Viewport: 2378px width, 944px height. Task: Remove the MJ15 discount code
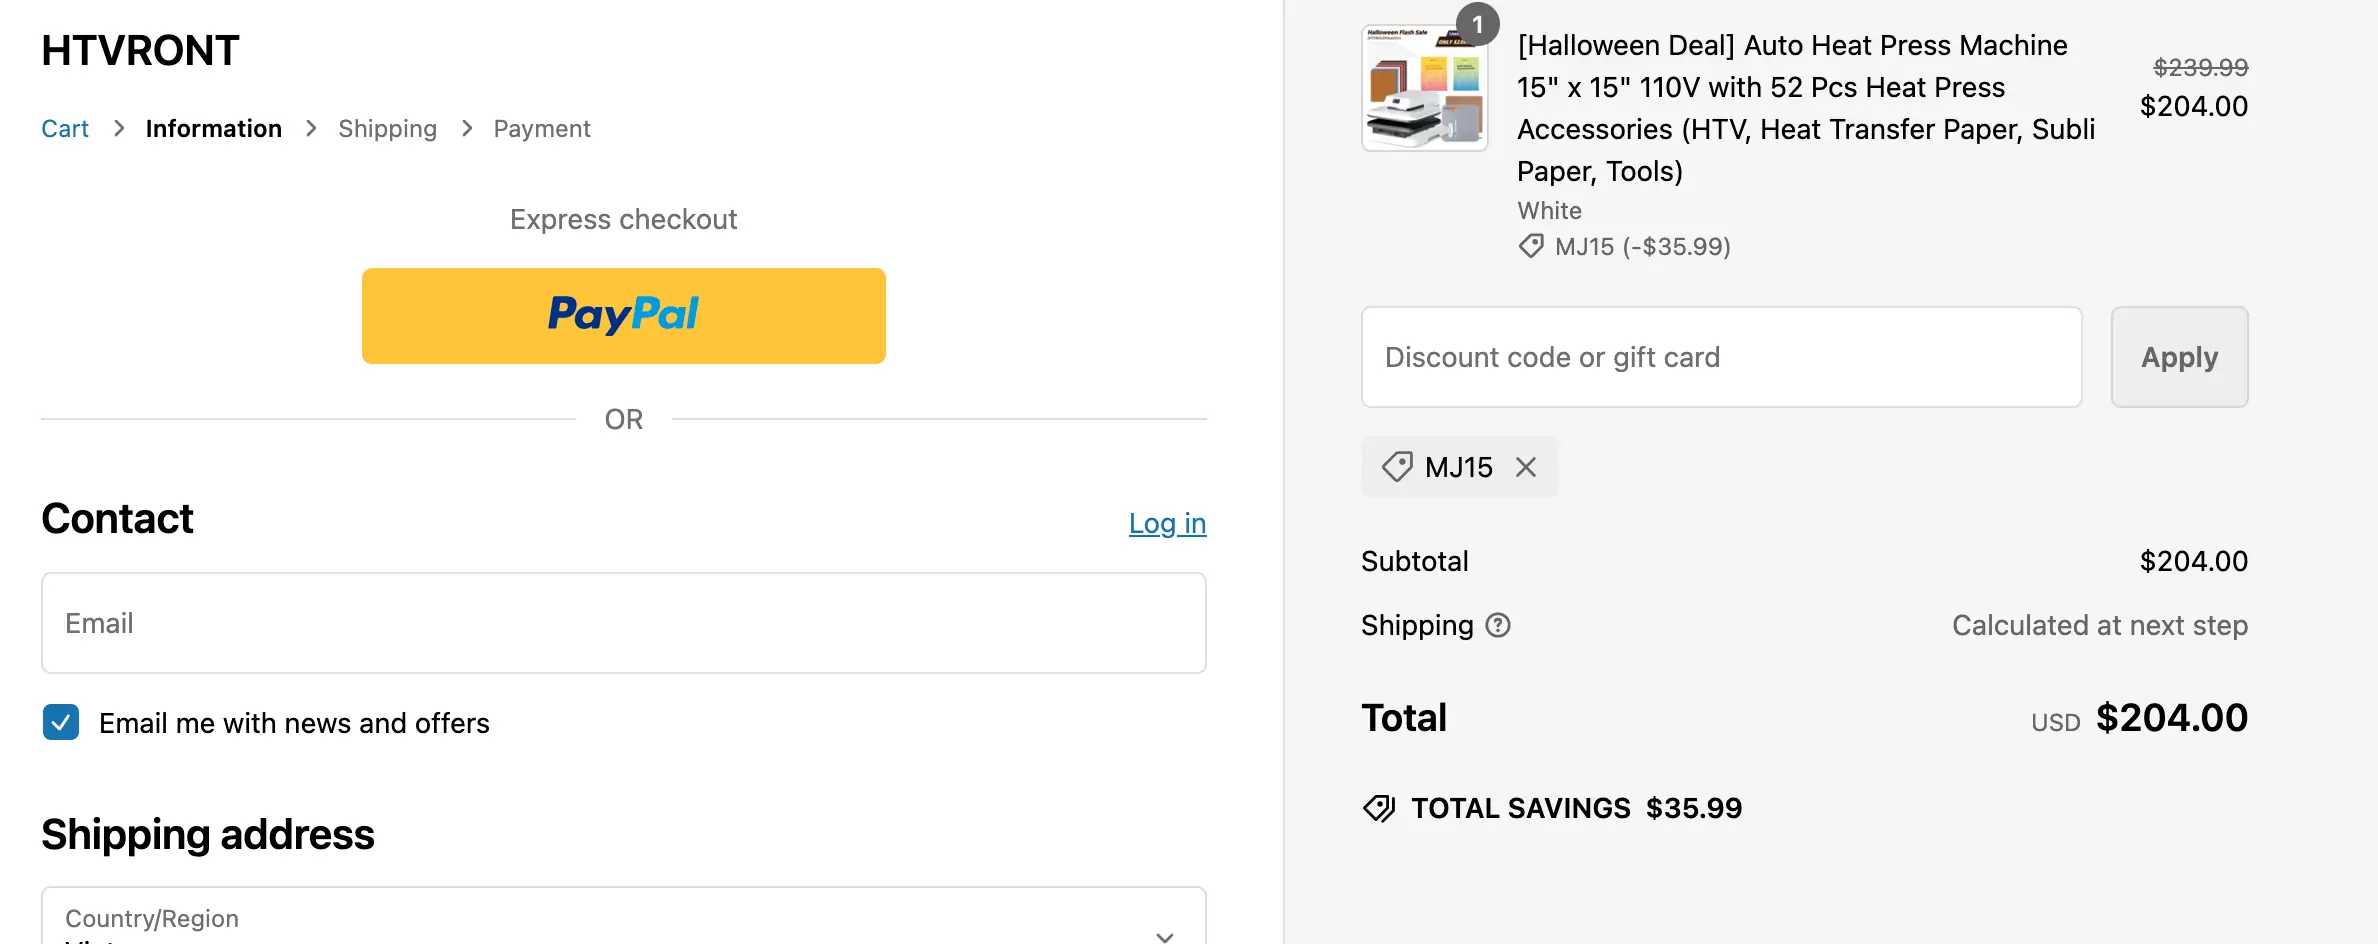click(x=1525, y=467)
